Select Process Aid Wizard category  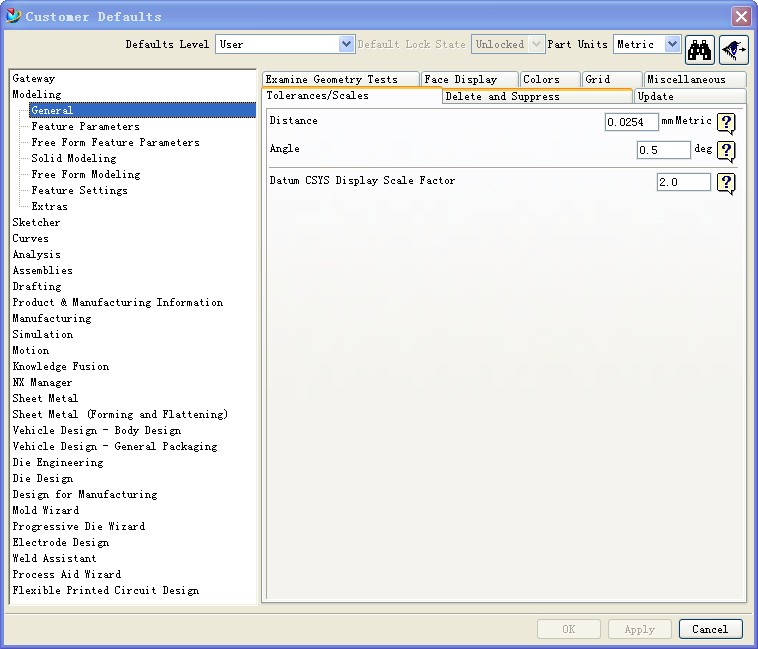click(x=67, y=574)
